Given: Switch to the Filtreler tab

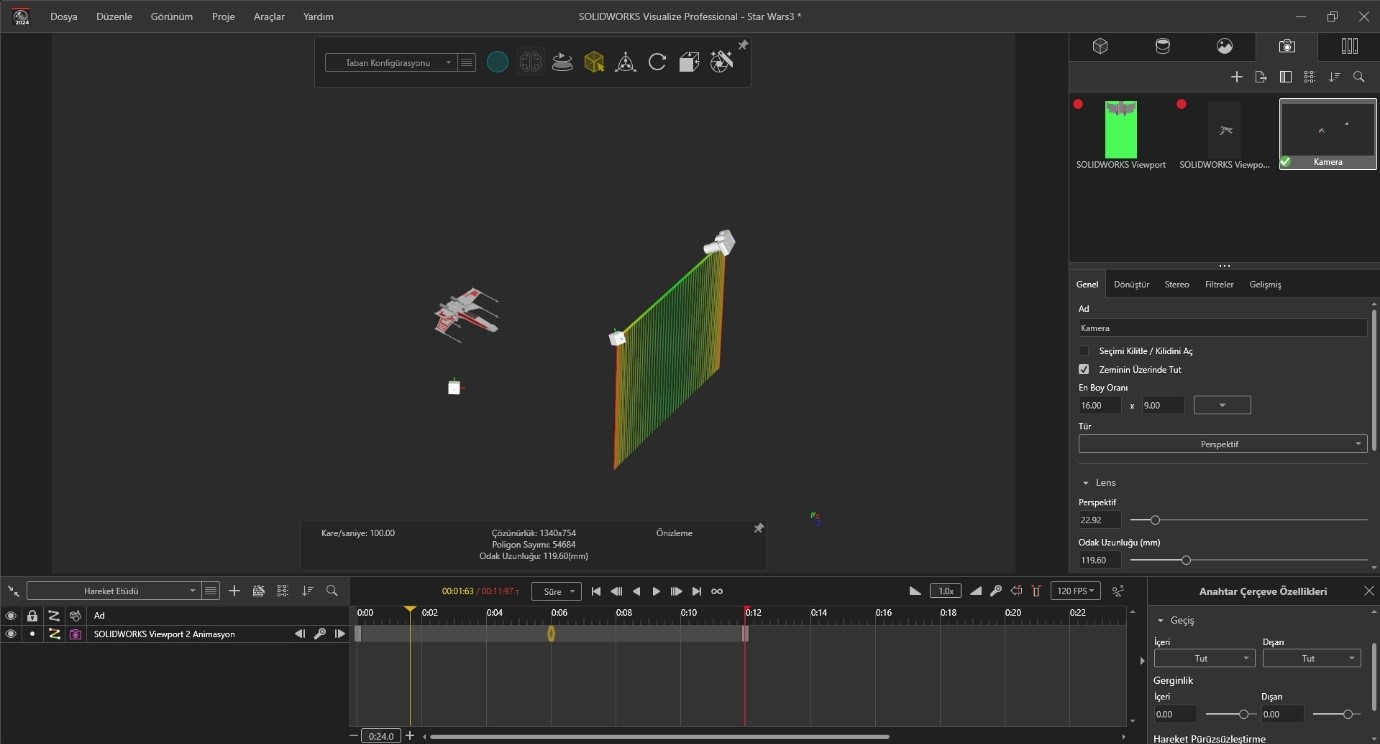Looking at the screenshot, I should coord(1219,284).
